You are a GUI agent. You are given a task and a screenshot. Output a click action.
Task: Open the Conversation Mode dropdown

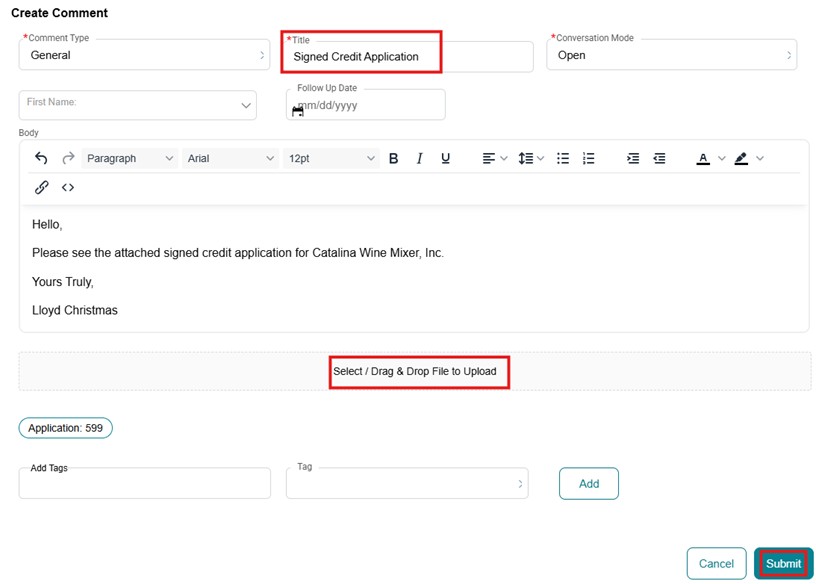671,55
